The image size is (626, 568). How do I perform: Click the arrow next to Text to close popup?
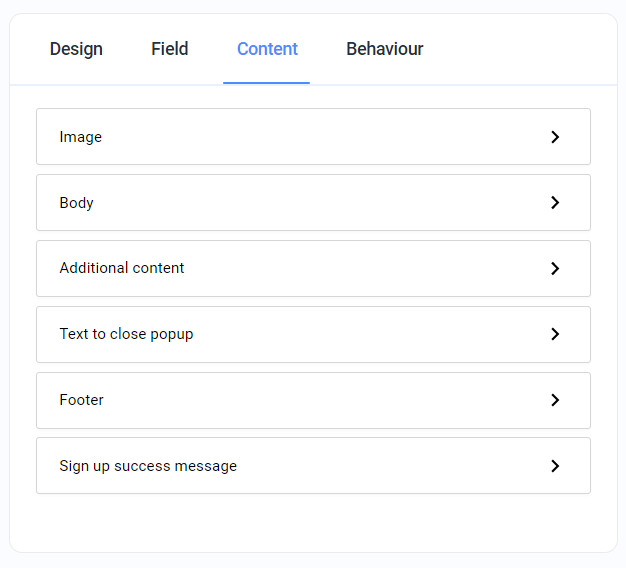pos(555,335)
